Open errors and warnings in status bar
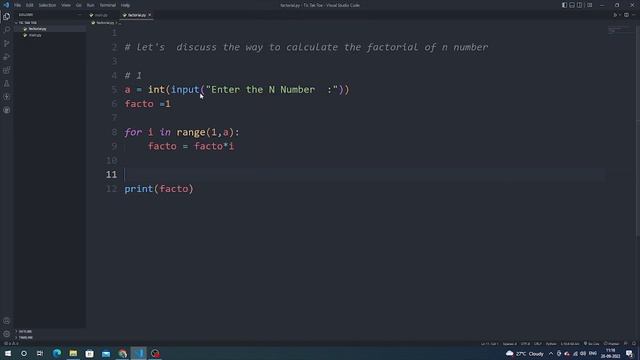 click(x=11, y=344)
